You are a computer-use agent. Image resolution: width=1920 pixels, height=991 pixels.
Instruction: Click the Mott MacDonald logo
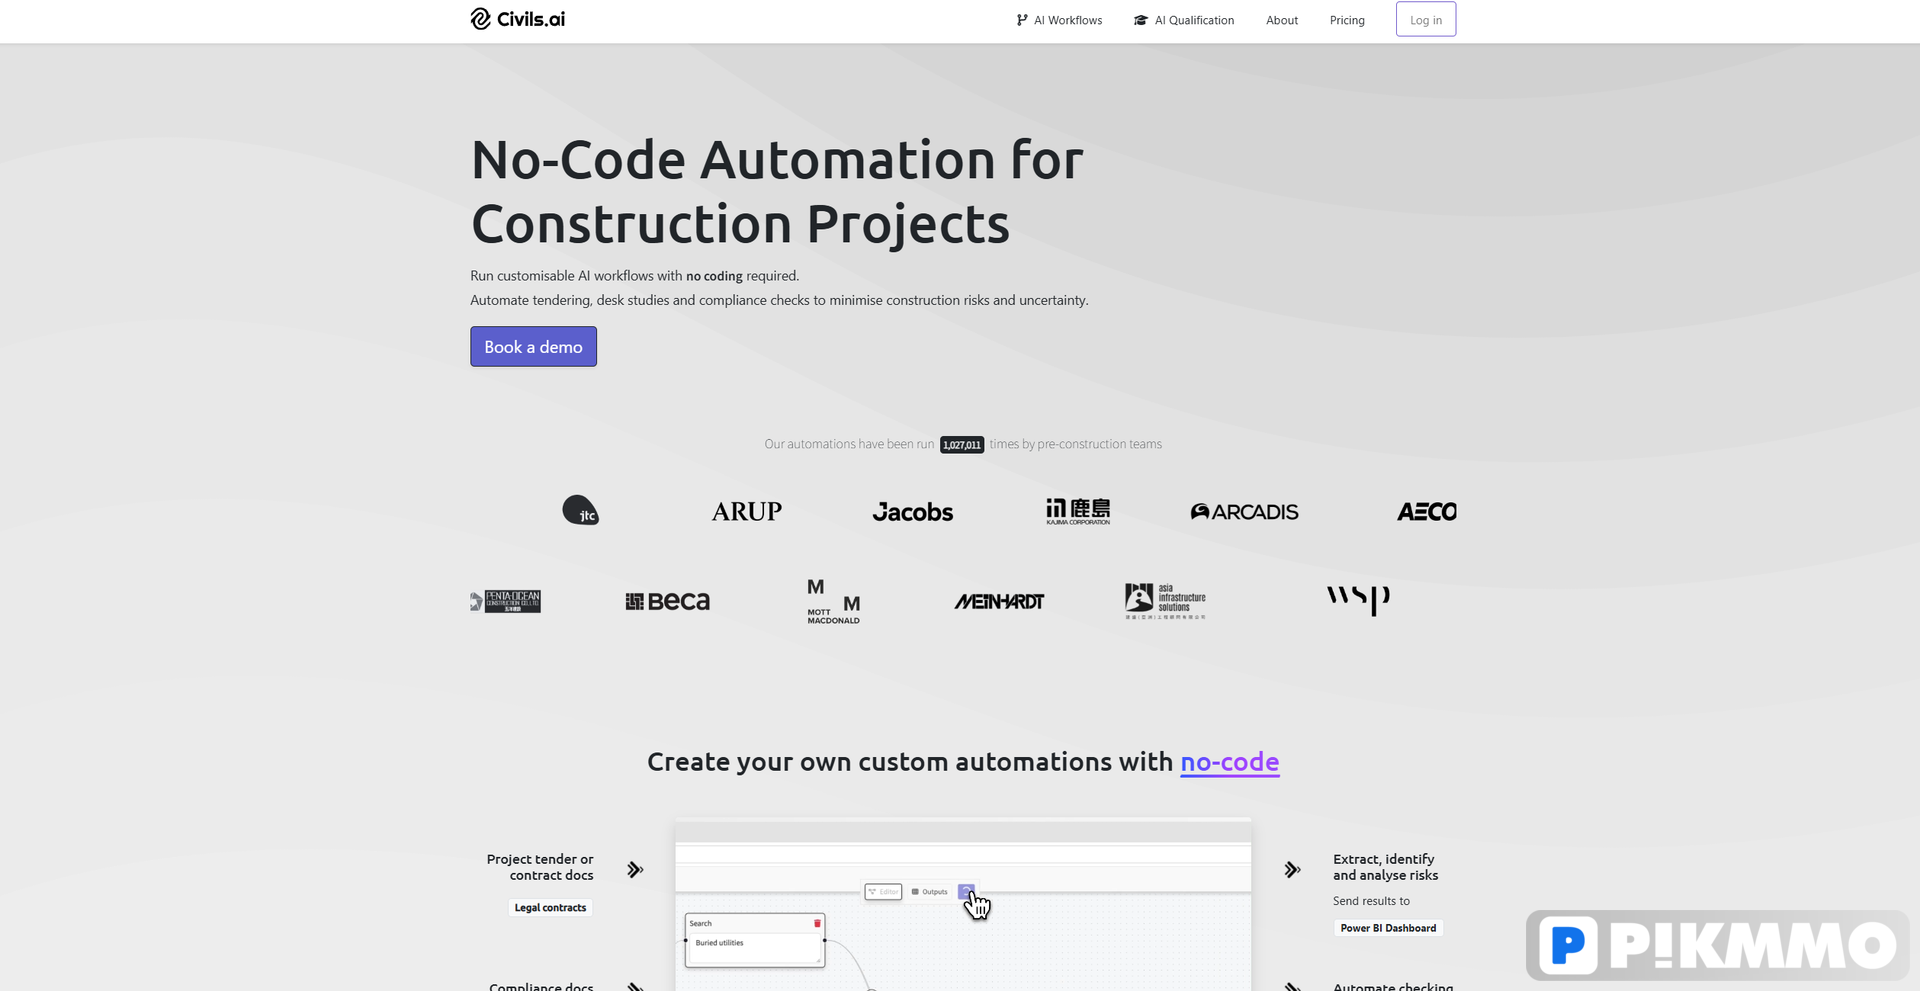[x=833, y=601]
